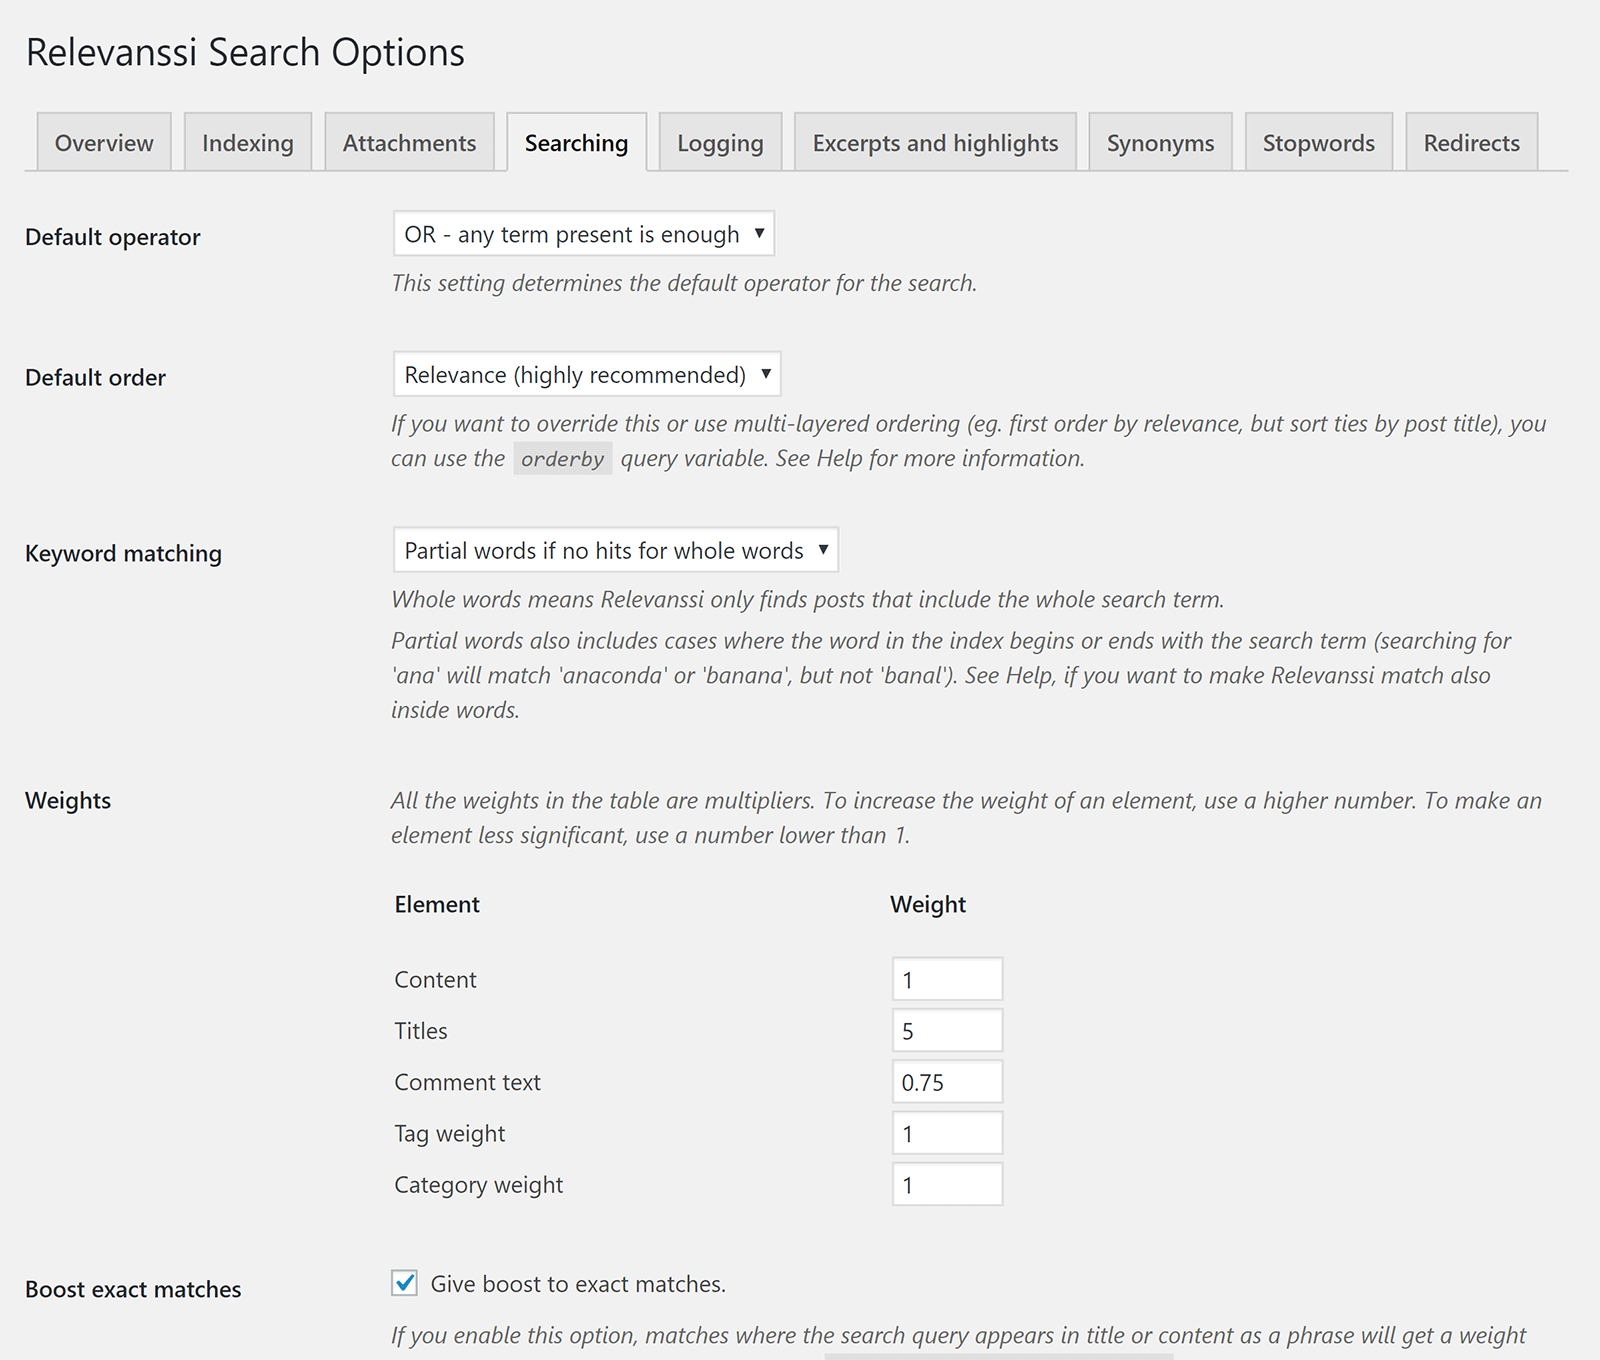Go to the Logging tab
Viewport: 1600px width, 1360px height.
[x=720, y=142]
